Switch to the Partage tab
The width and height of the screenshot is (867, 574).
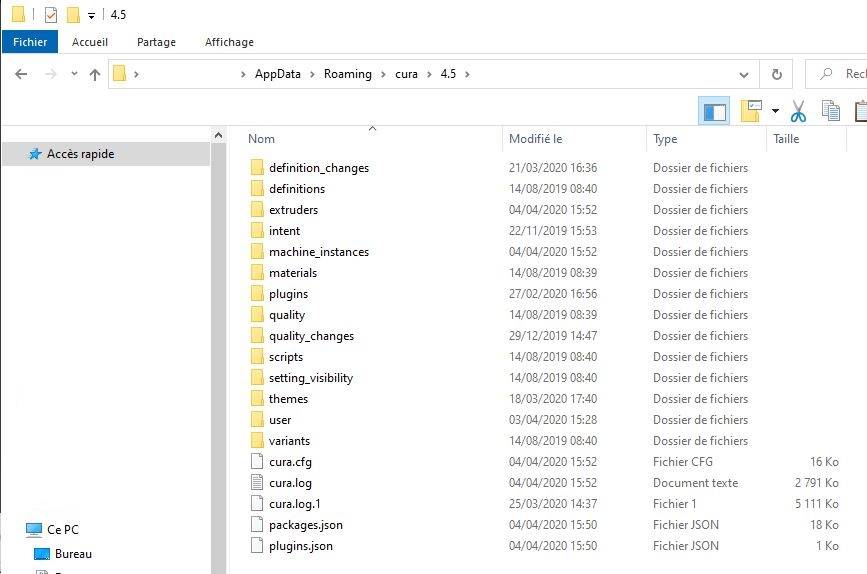coord(156,42)
